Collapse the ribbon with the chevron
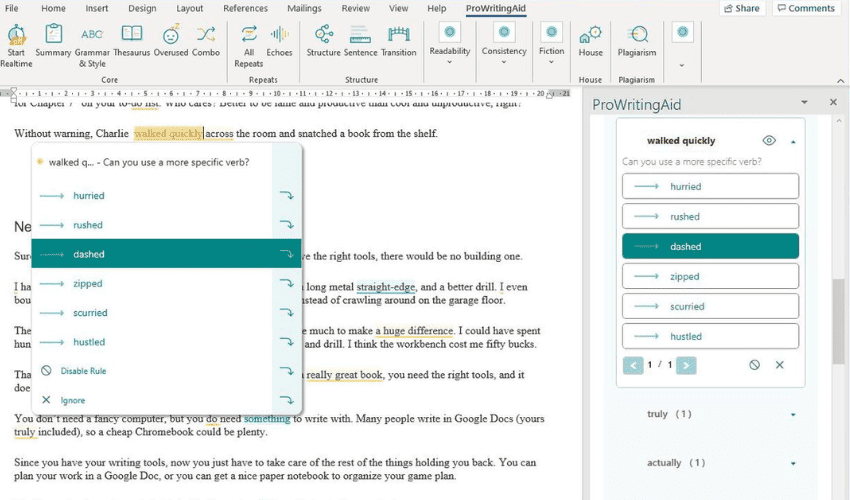This screenshot has height=500, width=850. (840, 81)
